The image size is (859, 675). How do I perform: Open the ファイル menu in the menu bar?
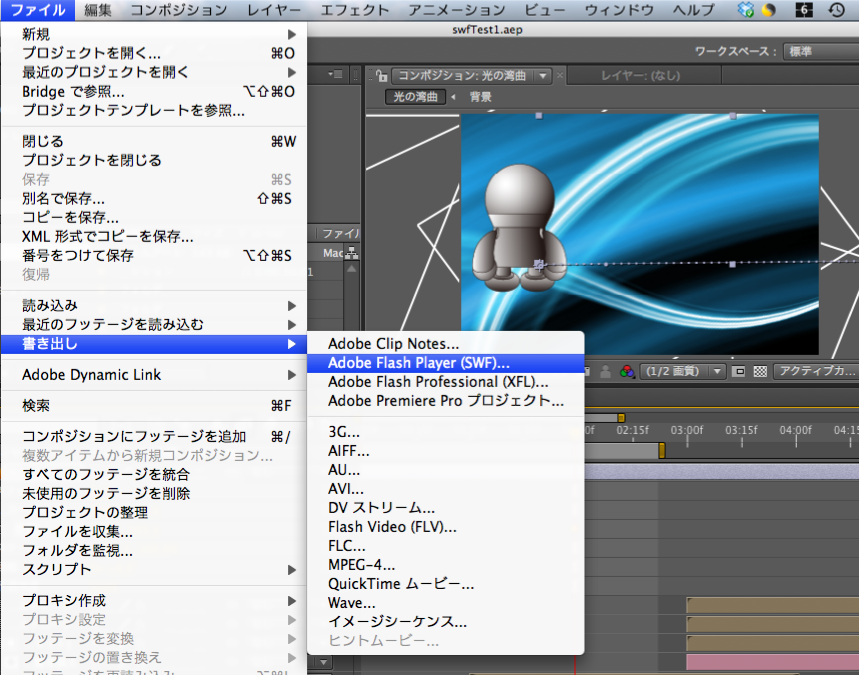(38, 10)
